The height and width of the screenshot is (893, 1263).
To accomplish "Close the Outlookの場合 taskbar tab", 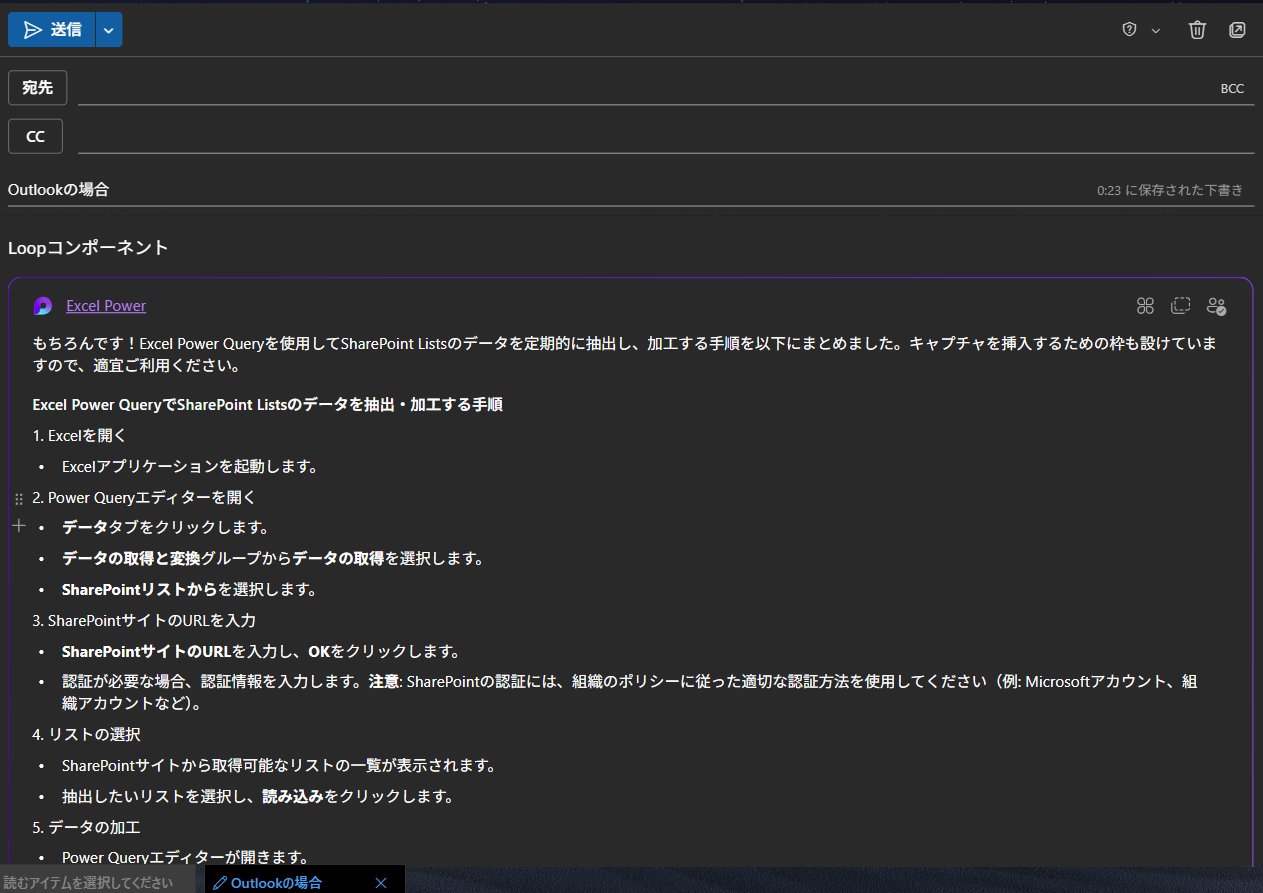I will point(380,882).
